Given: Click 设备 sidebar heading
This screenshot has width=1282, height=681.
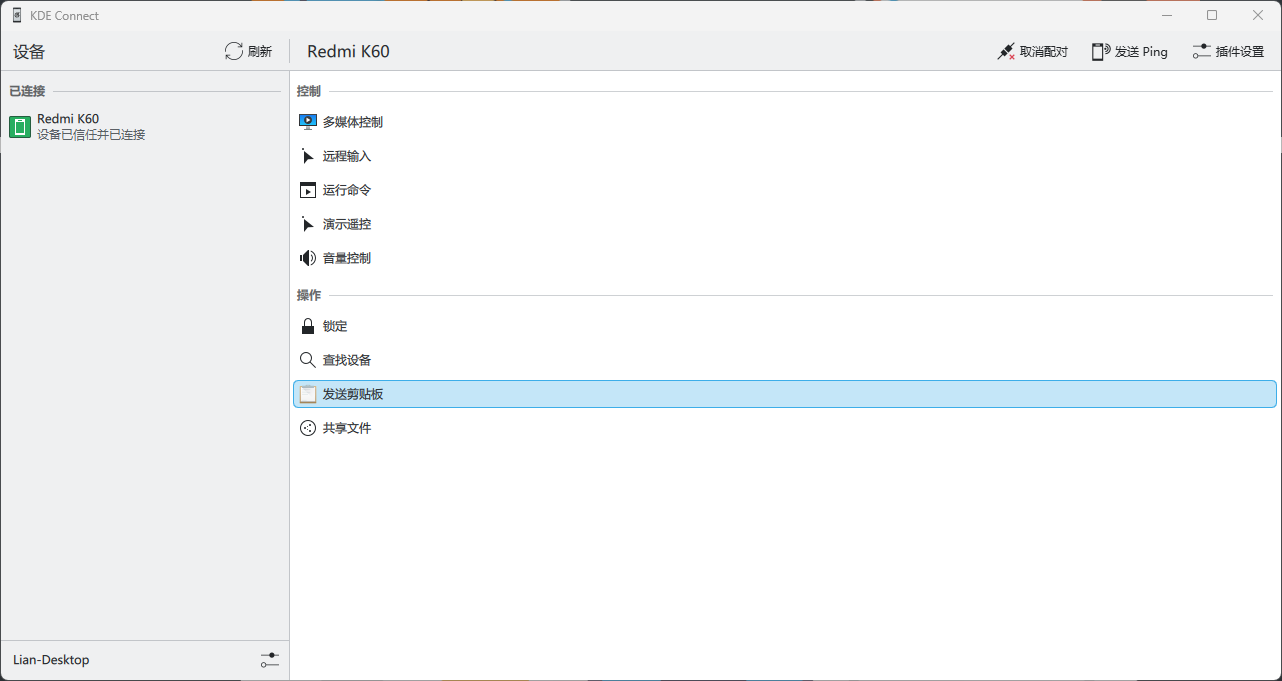Looking at the screenshot, I should 29,52.
